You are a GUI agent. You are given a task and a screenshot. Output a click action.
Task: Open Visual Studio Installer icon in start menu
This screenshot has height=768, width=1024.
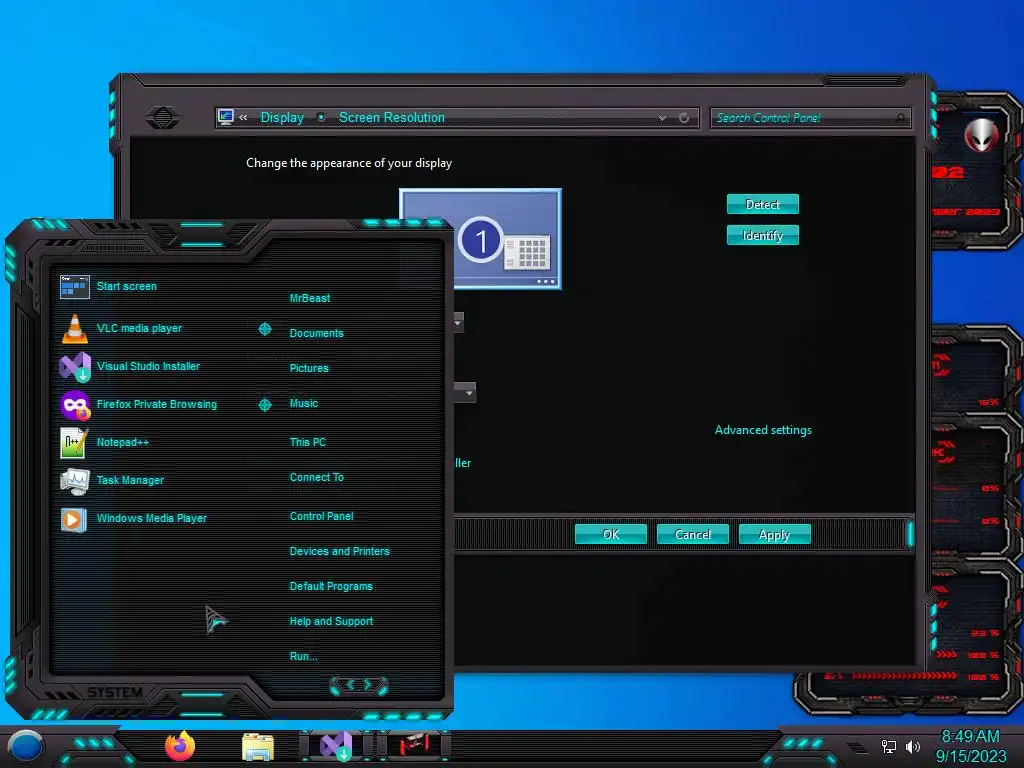coord(75,367)
